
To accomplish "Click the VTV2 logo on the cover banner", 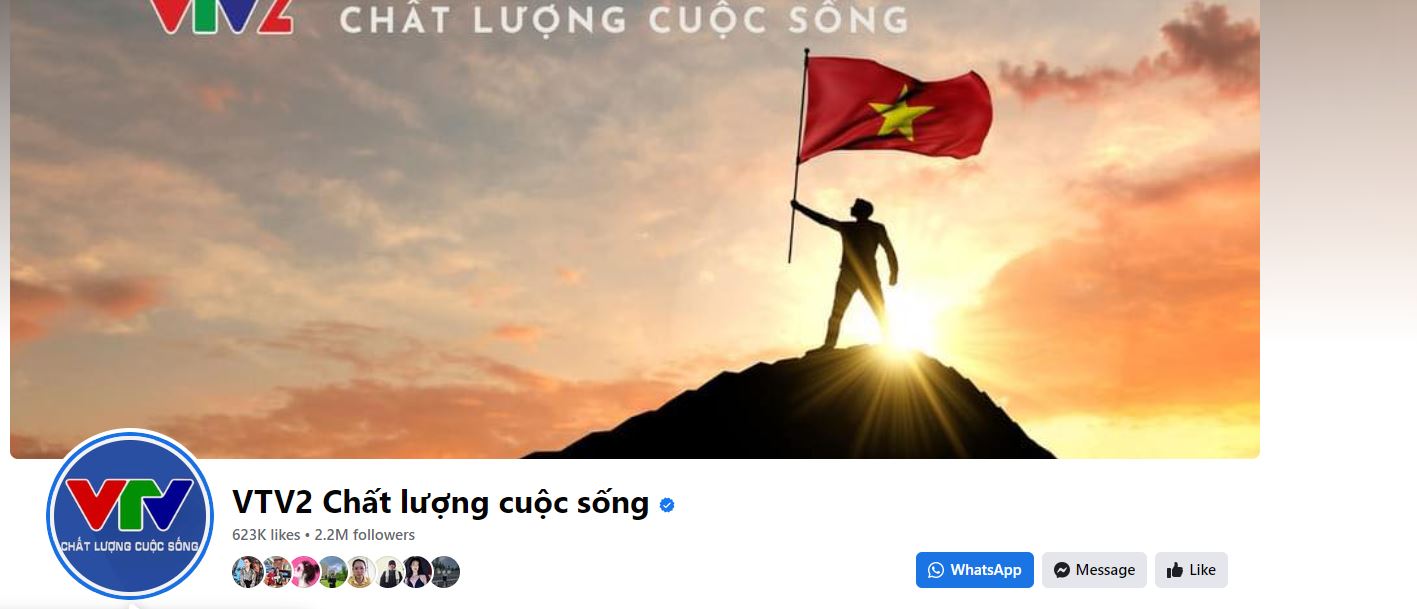I will [222, 17].
